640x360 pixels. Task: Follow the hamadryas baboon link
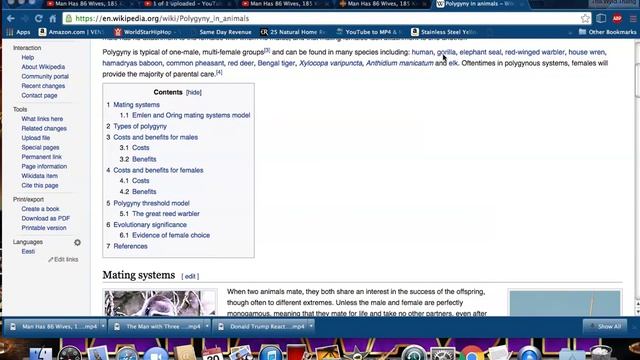(132, 63)
